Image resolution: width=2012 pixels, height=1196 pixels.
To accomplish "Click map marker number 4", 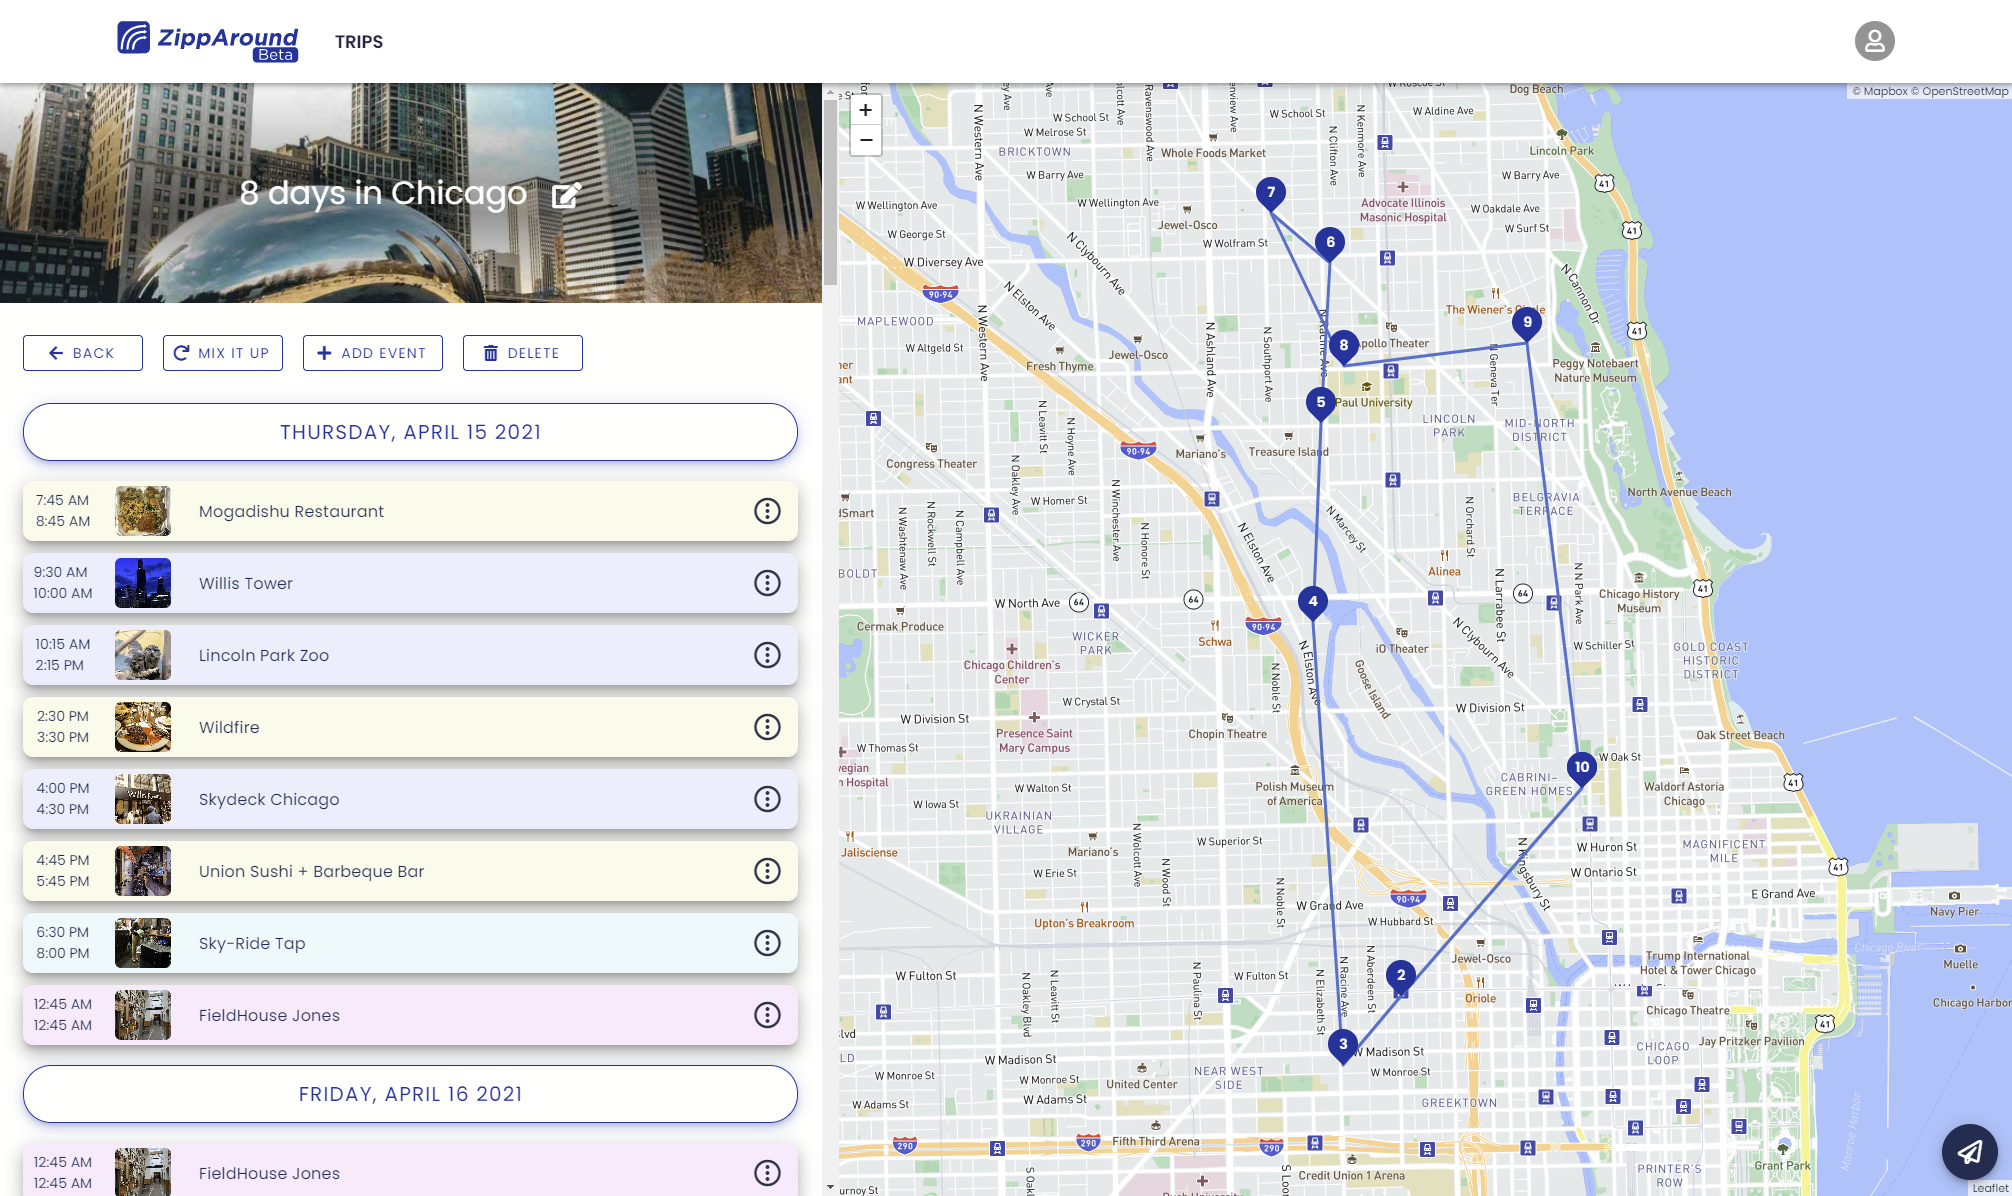I will [1313, 601].
